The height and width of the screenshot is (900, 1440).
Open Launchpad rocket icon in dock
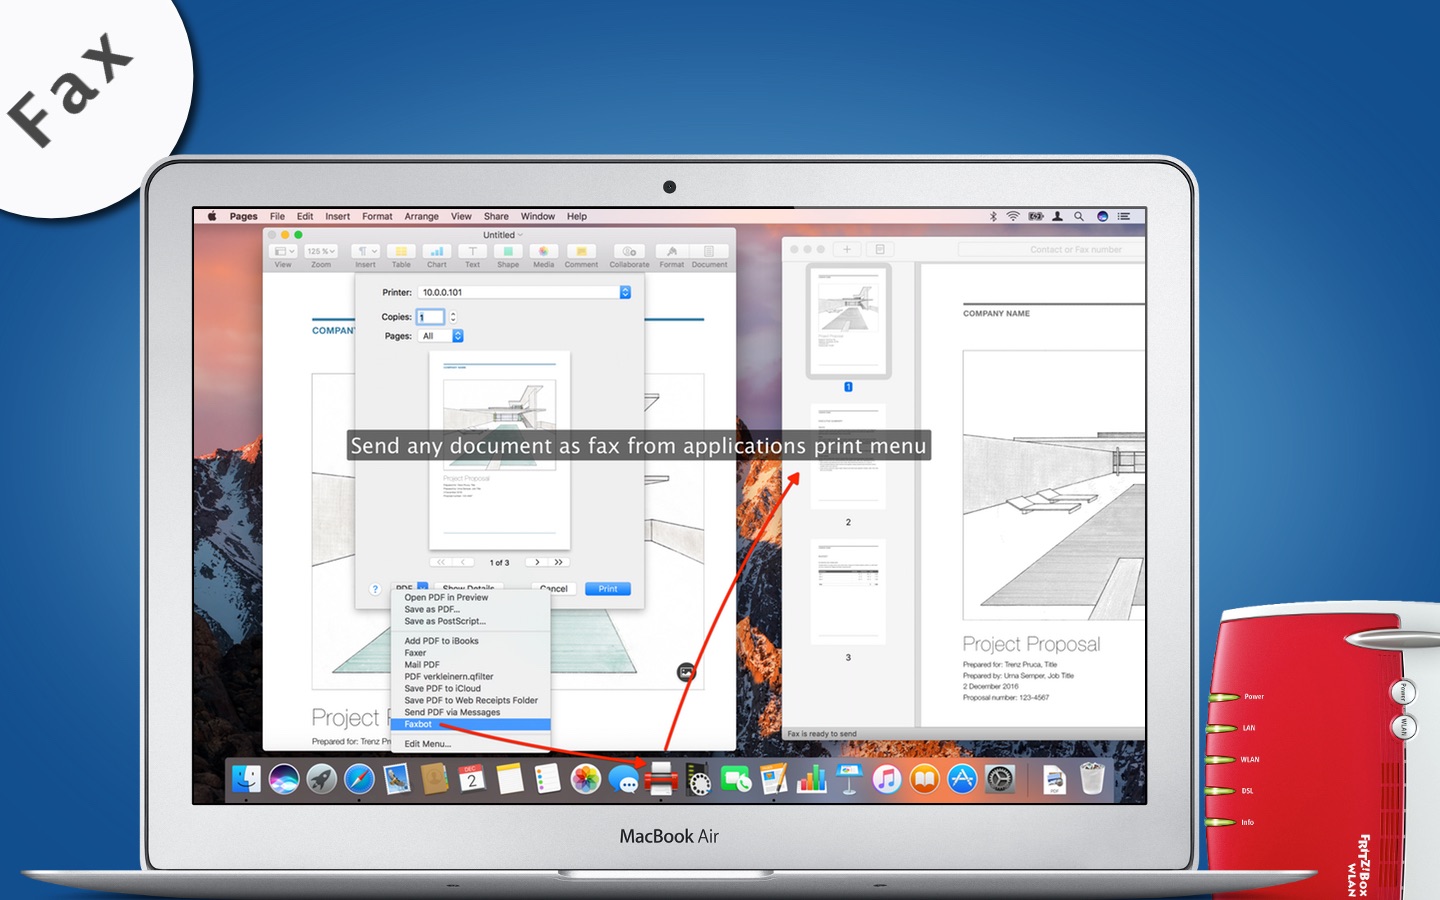322,779
